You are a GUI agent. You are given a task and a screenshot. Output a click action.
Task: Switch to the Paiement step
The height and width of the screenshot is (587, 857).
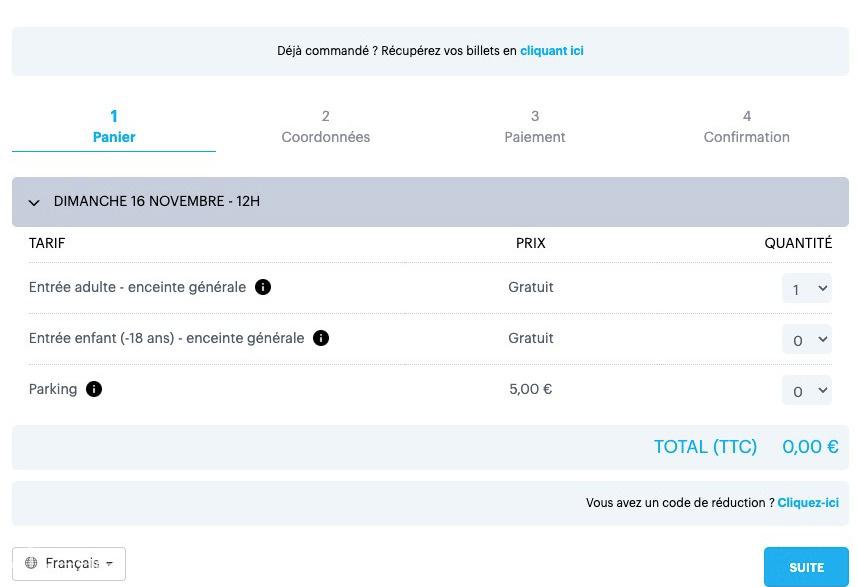[535, 127]
